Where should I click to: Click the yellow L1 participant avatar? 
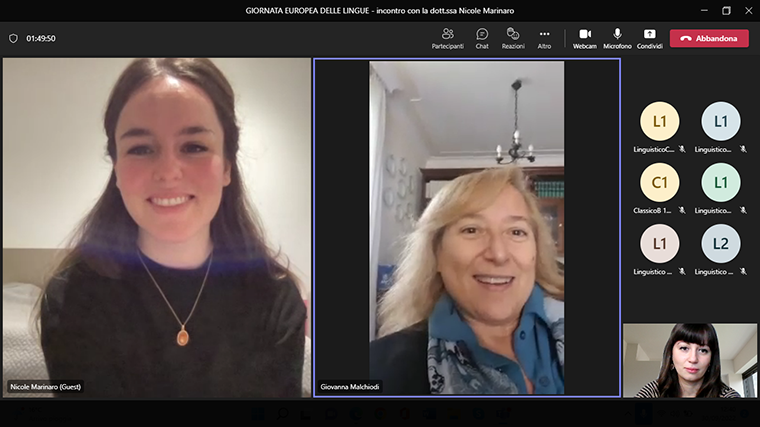(x=659, y=121)
